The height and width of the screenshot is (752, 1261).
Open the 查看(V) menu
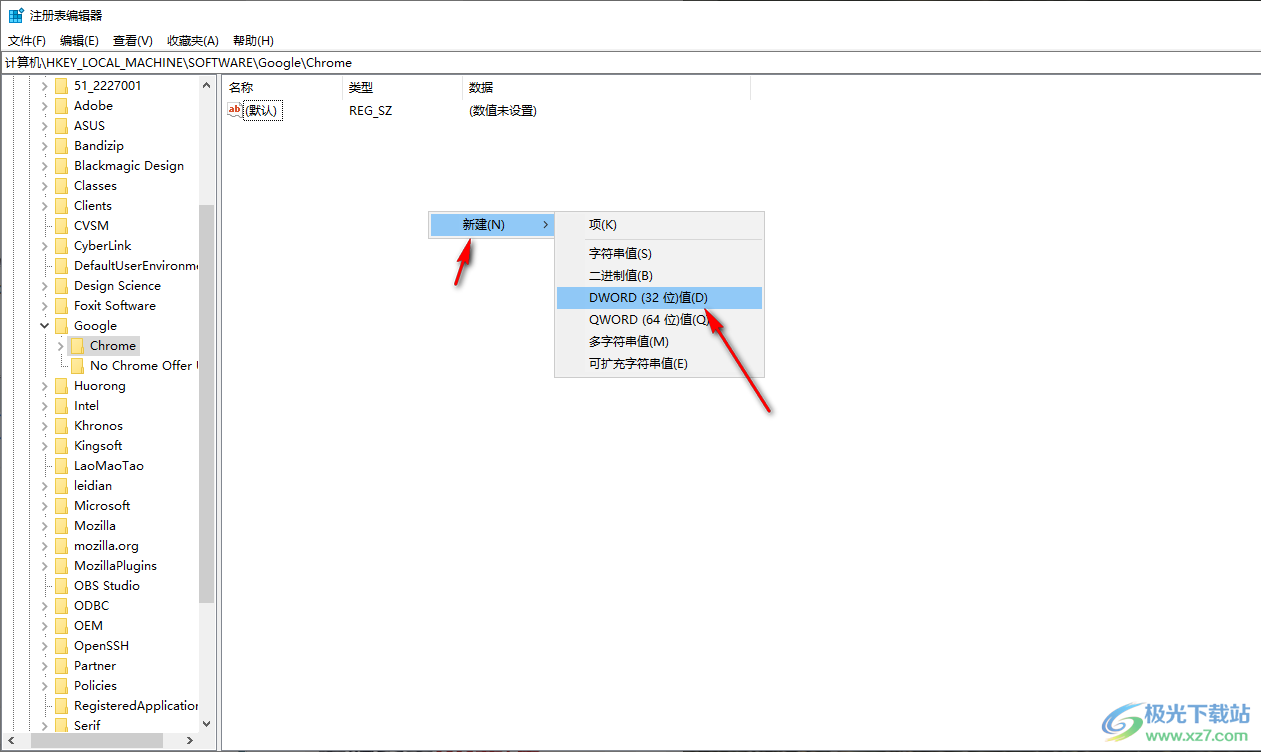[x=133, y=41]
